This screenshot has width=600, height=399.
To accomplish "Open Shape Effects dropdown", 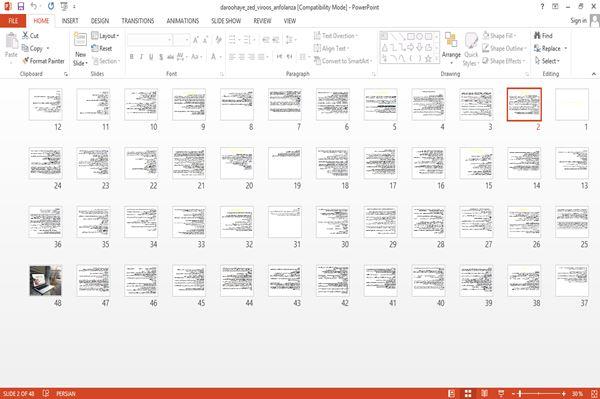I will [503, 61].
